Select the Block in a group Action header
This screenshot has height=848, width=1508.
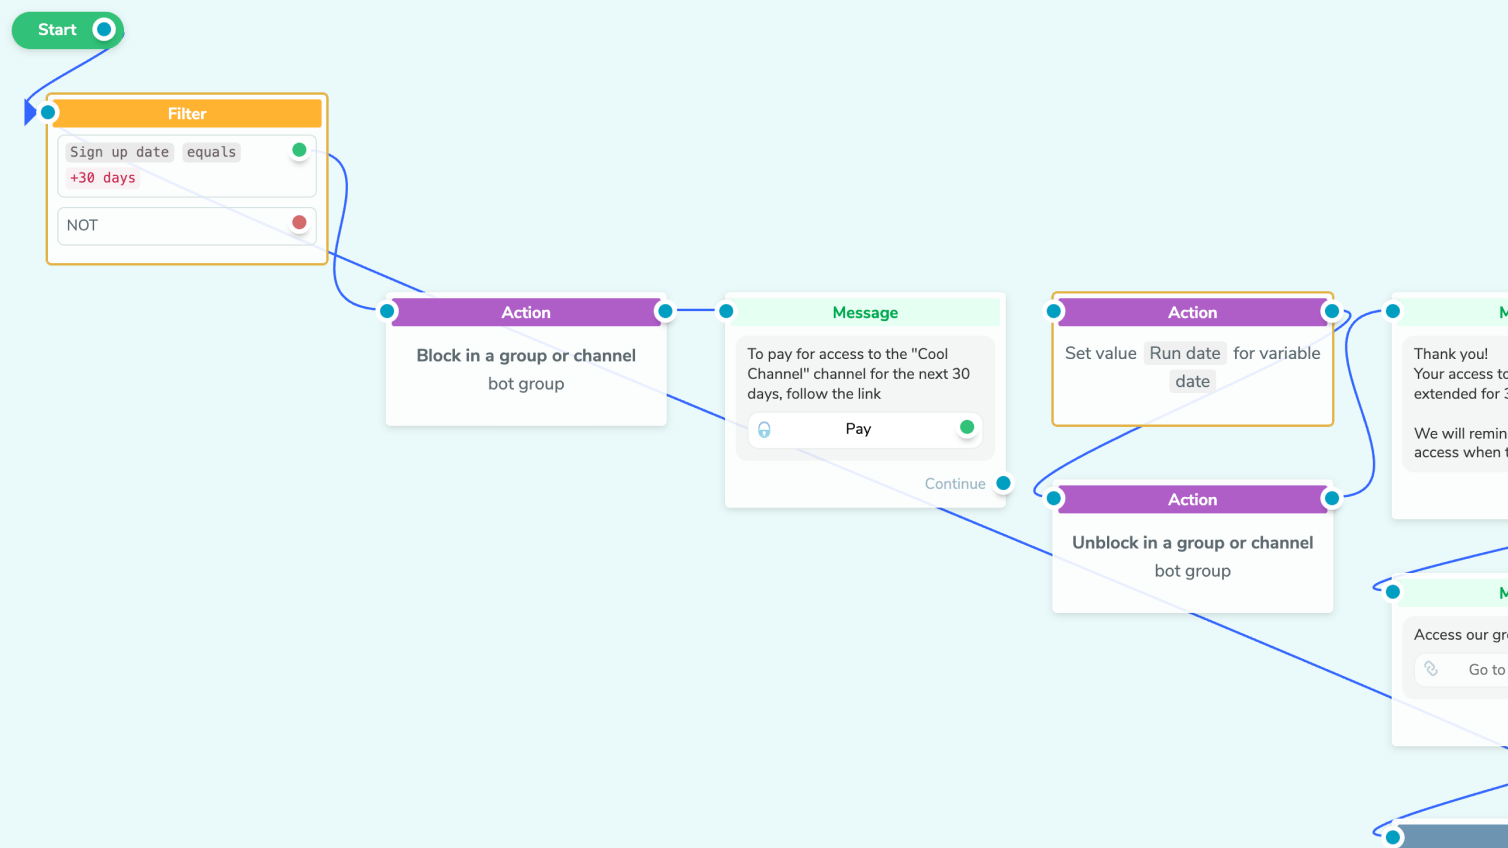pyautogui.click(x=526, y=312)
